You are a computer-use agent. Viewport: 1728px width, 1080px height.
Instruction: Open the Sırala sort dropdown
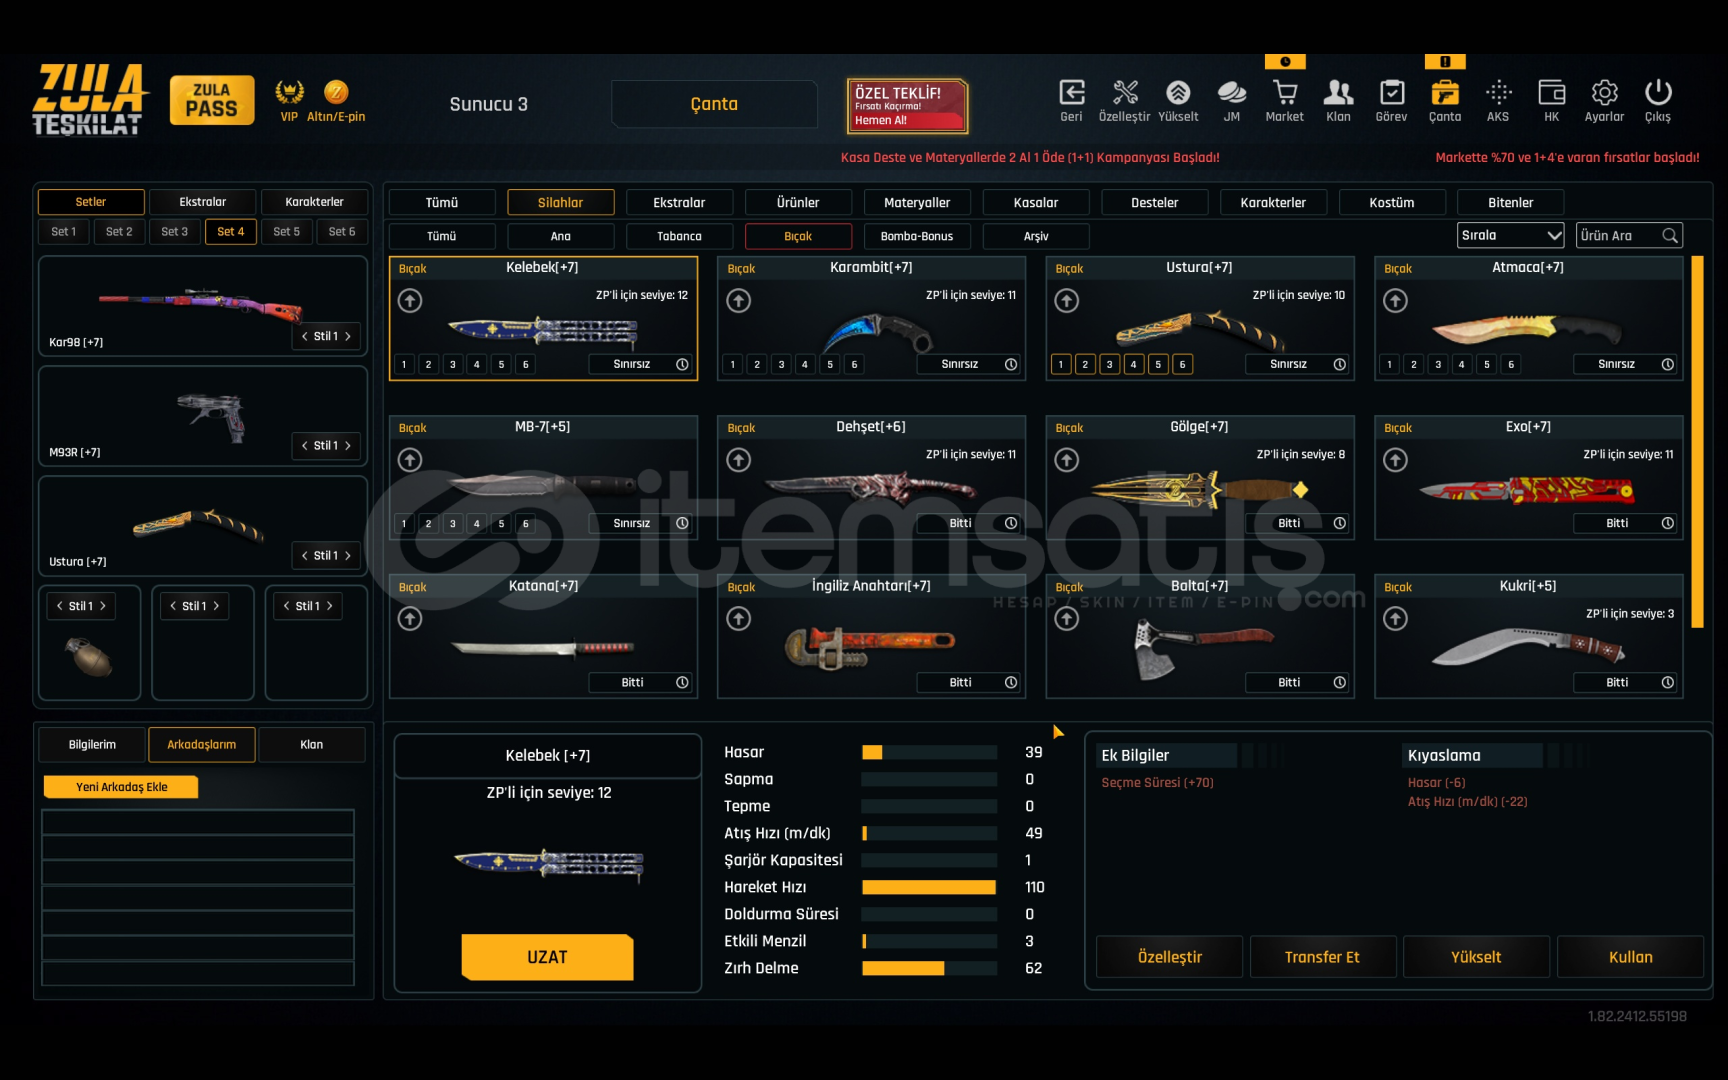[1510, 236]
